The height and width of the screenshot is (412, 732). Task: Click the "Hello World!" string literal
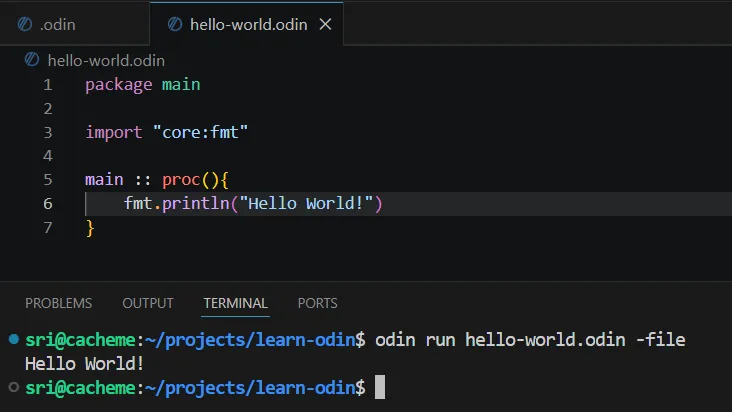tap(306, 203)
